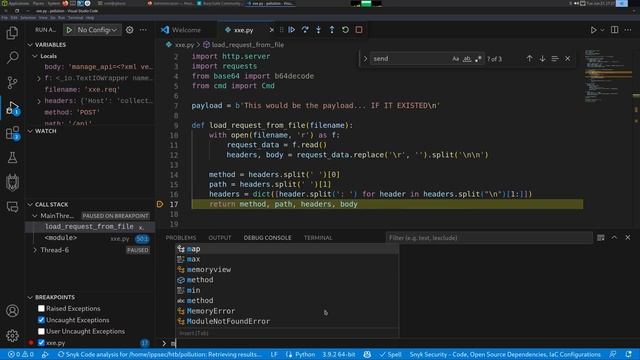Collapse the VARIABLES section
This screenshot has width=640, height=360.
click(50, 45)
